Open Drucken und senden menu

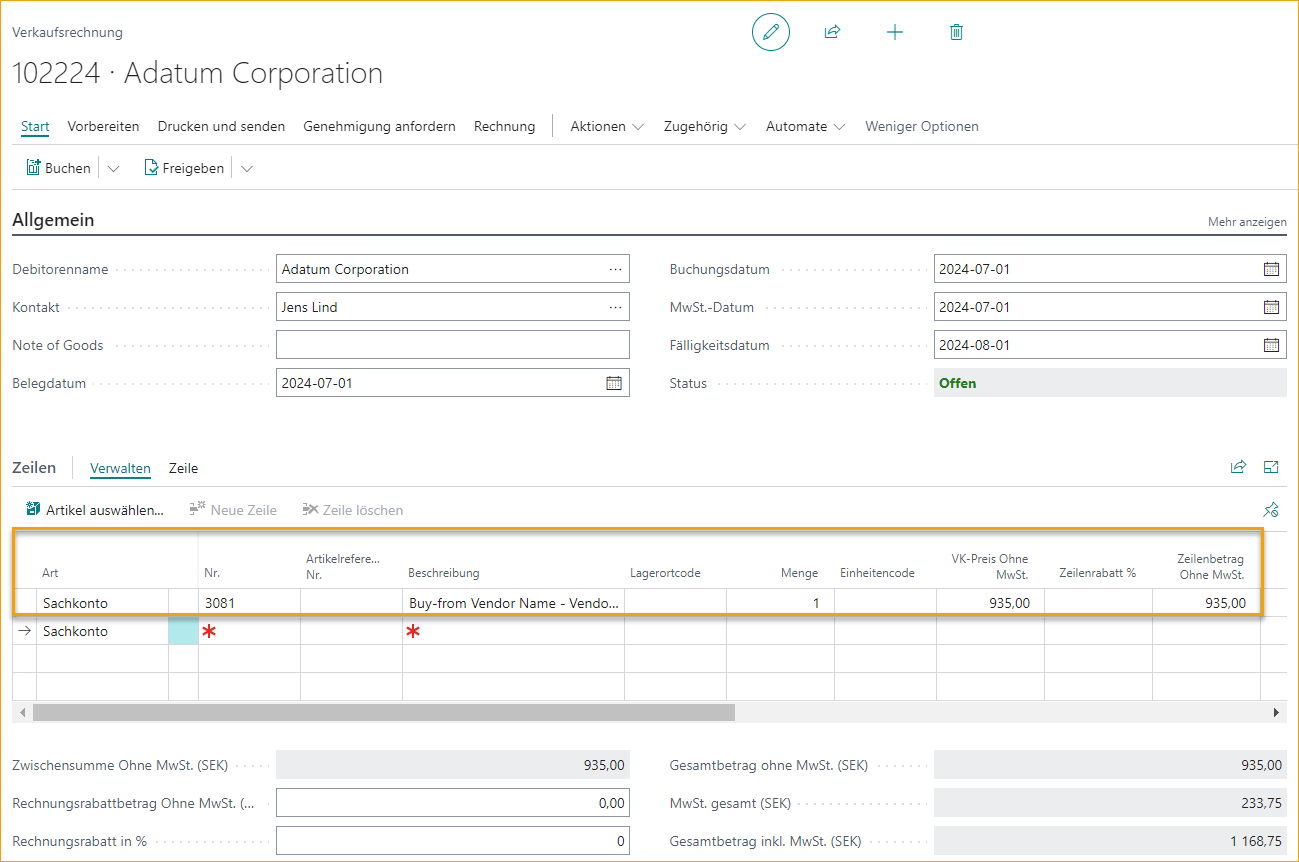pyautogui.click(x=221, y=127)
